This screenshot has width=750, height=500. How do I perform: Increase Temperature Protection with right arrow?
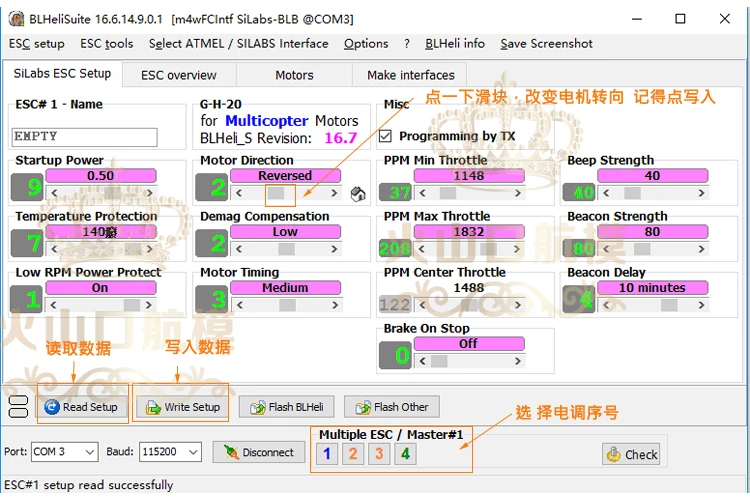pyautogui.click(x=150, y=249)
